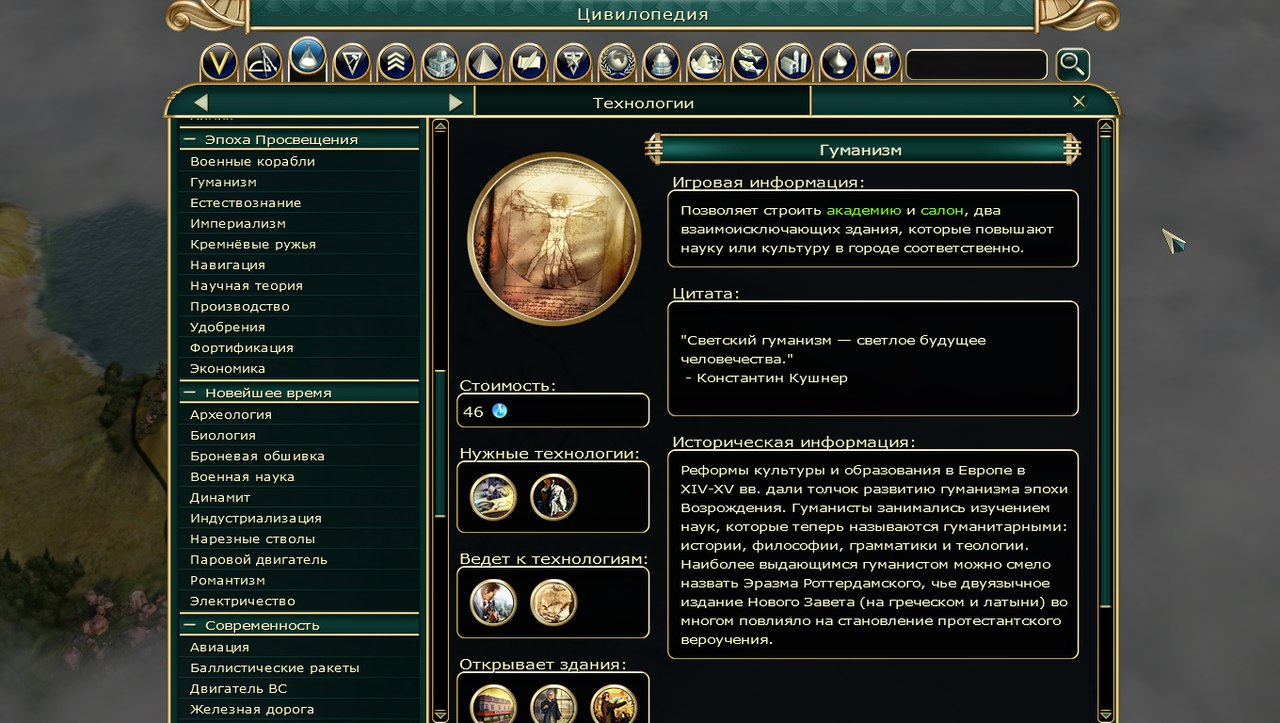Click the first required technology thumbnail

point(493,497)
